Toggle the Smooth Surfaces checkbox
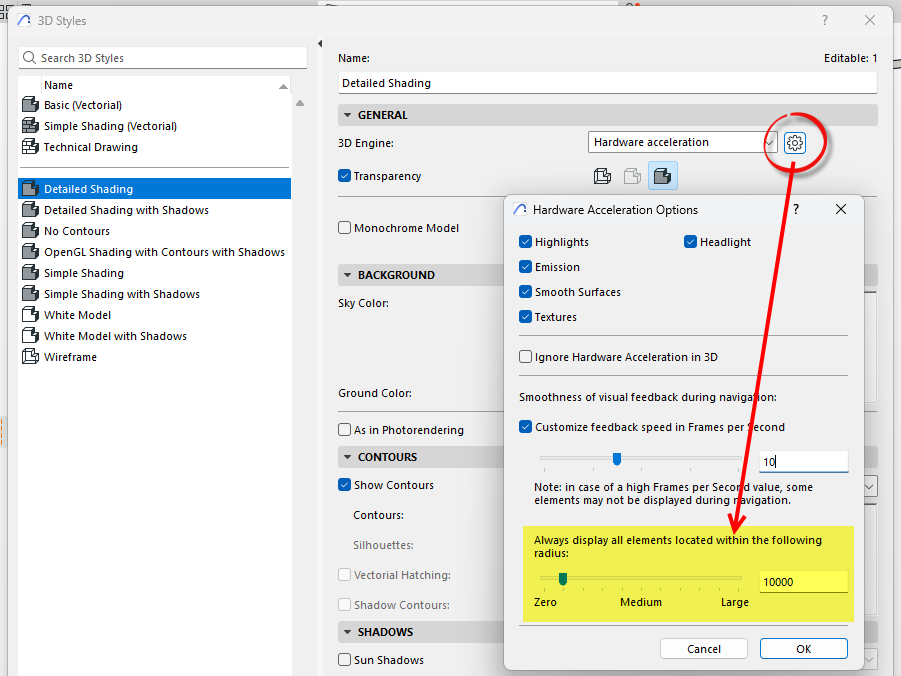901x676 pixels. point(525,292)
